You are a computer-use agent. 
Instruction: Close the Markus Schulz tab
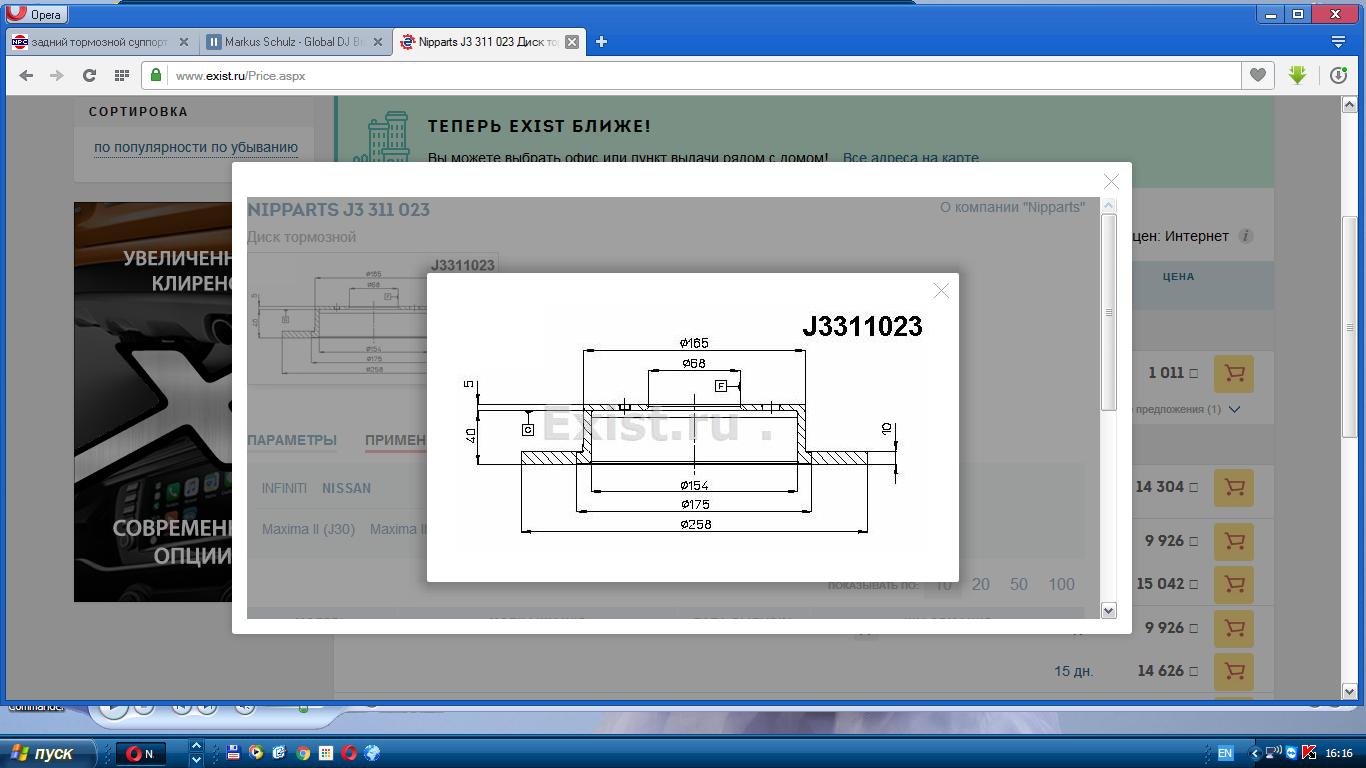pyautogui.click(x=378, y=42)
